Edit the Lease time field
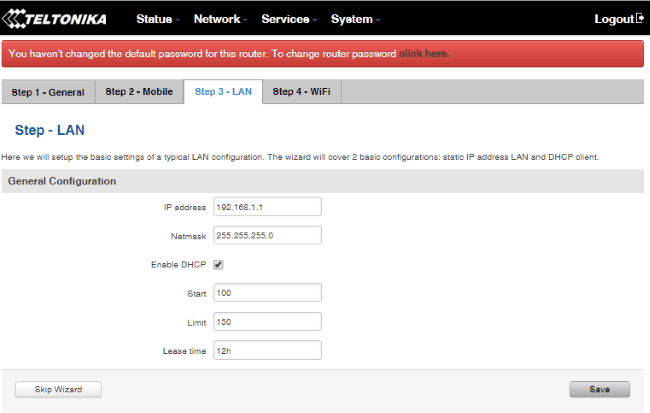Image resolution: width=650 pixels, height=413 pixels. 267,351
